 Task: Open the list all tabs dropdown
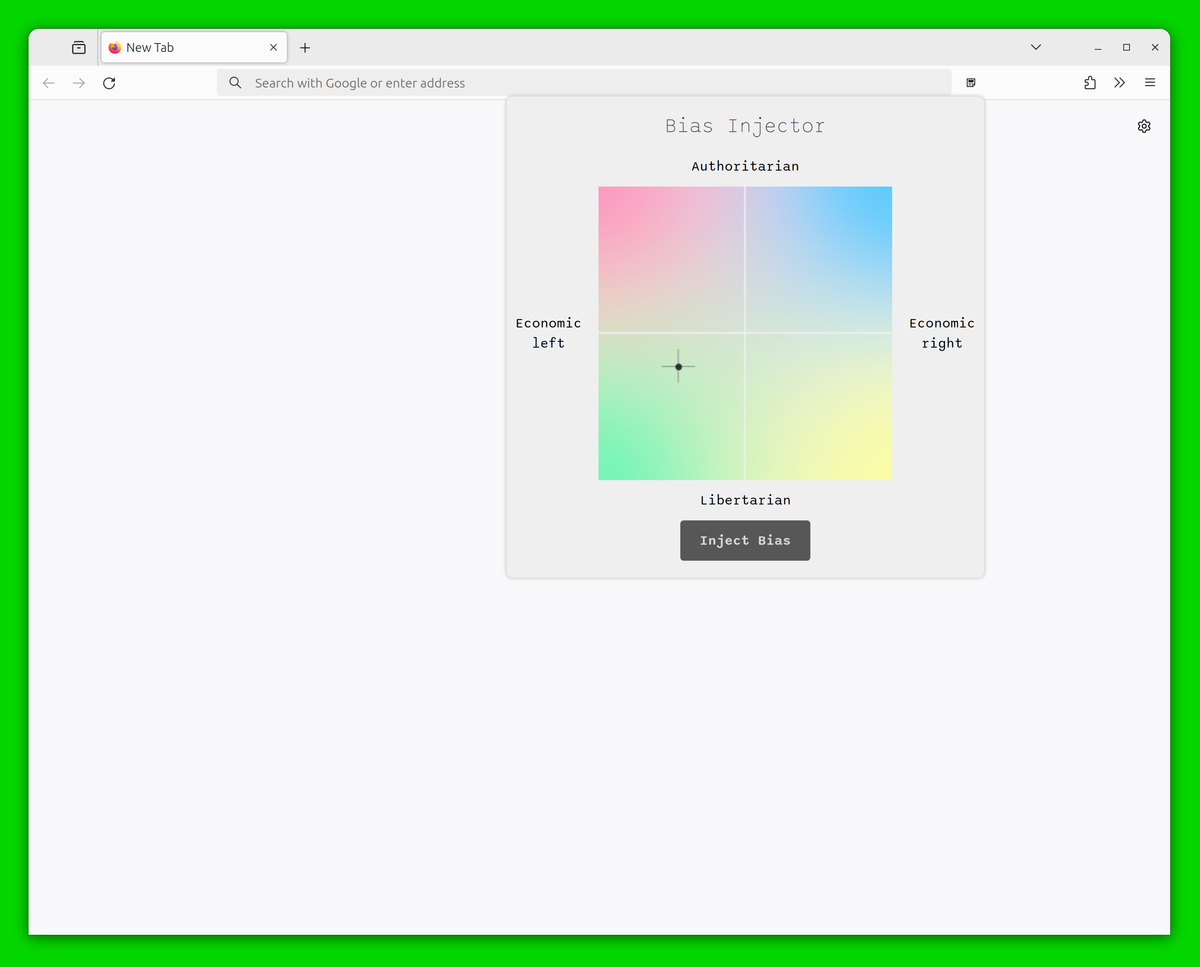coord(1036,47)
